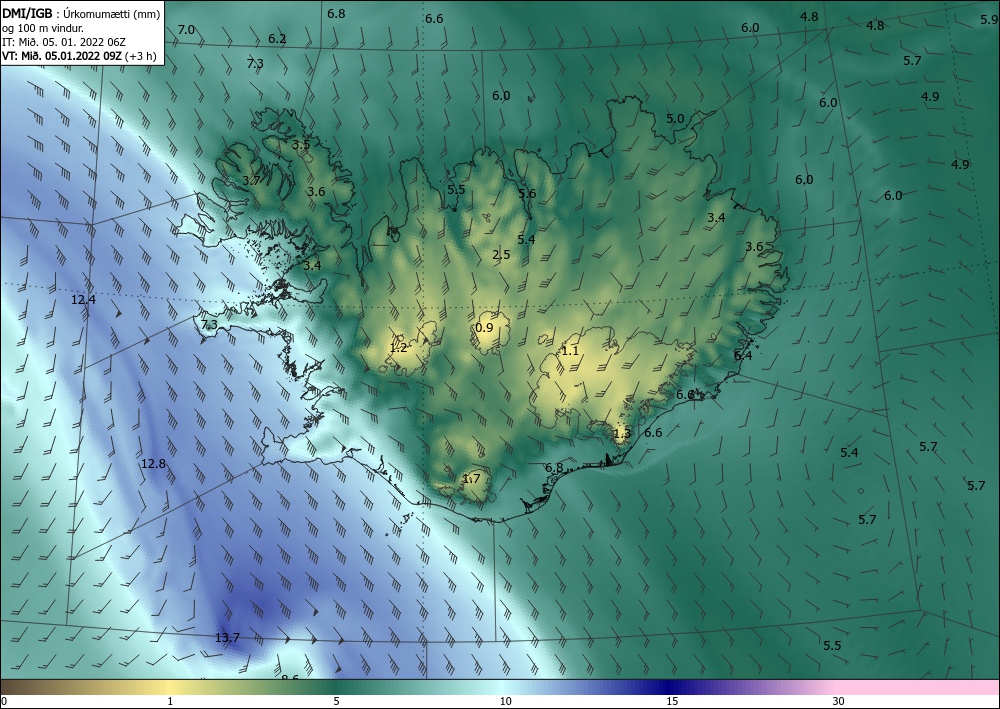Select the 1.7 value on the southern glacier
The height and width of the screenshot is (709, 1000).
pos(471,478)
